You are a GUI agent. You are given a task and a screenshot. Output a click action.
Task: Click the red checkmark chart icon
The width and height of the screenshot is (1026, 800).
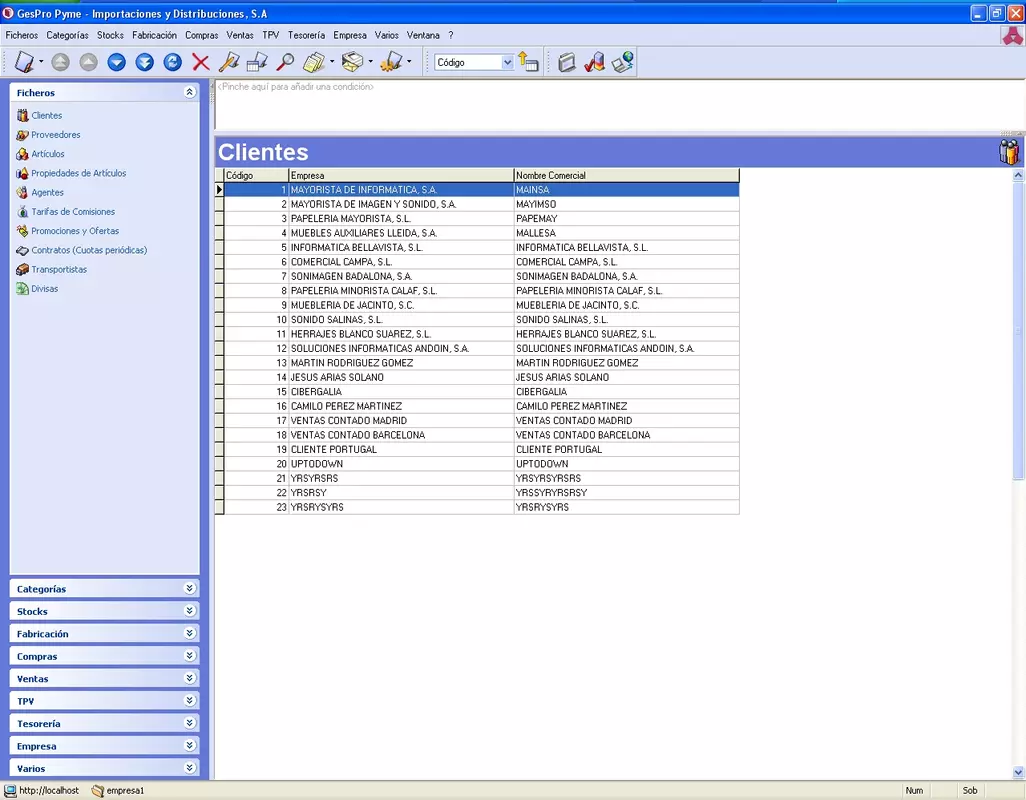pyautogui.click(x=594, y=62)
